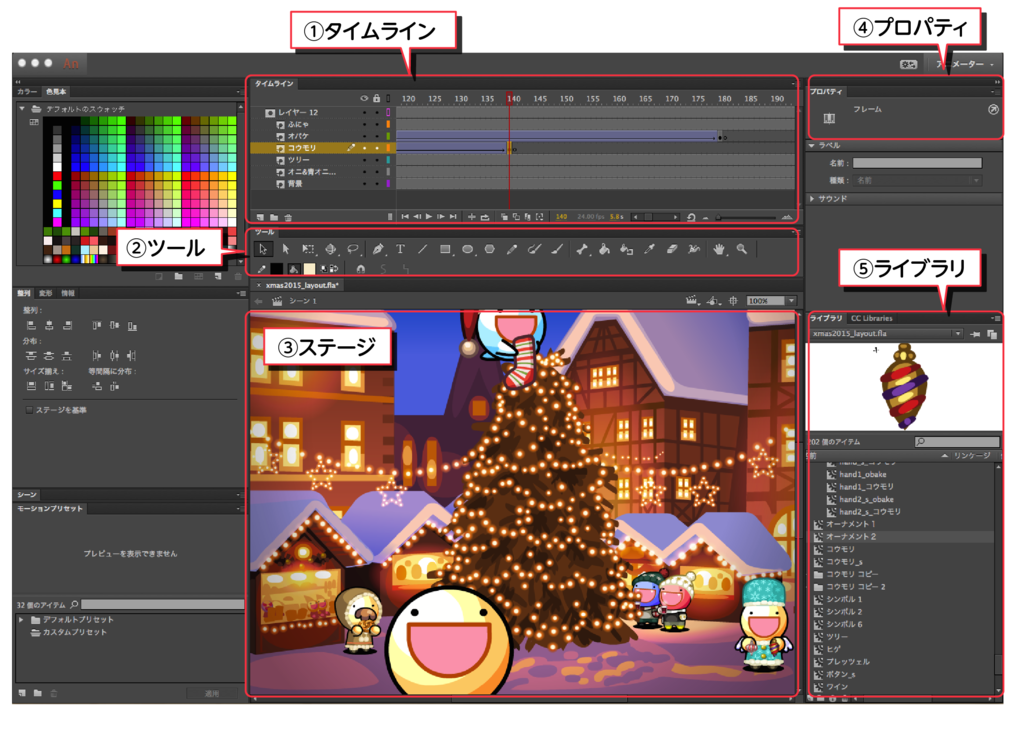1024x731 pixels.
Task: Open the align panel options menu
Action: click(x=240, y=293)
